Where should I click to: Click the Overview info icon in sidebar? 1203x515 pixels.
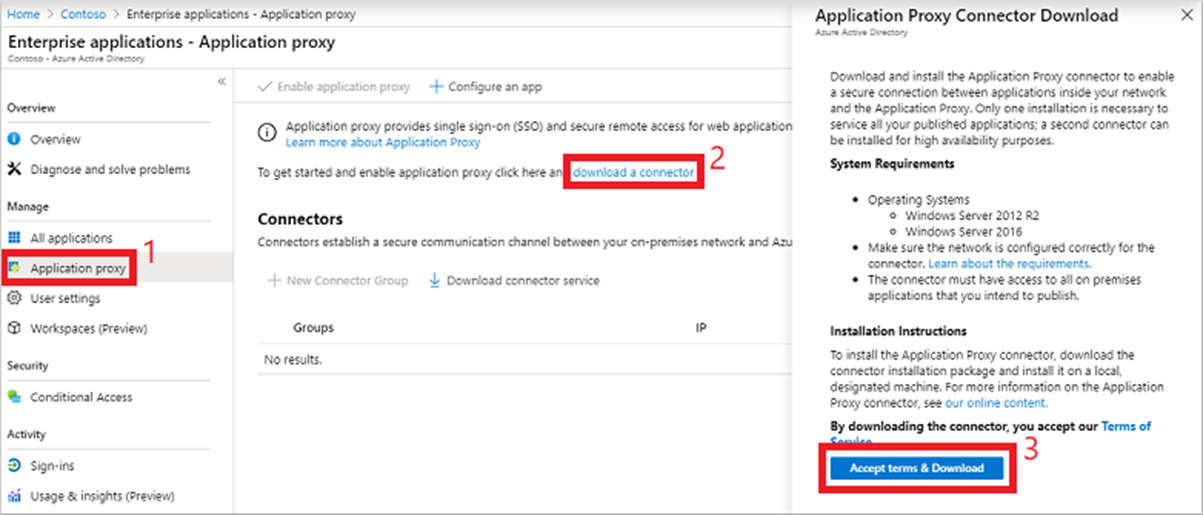point(14,139)
